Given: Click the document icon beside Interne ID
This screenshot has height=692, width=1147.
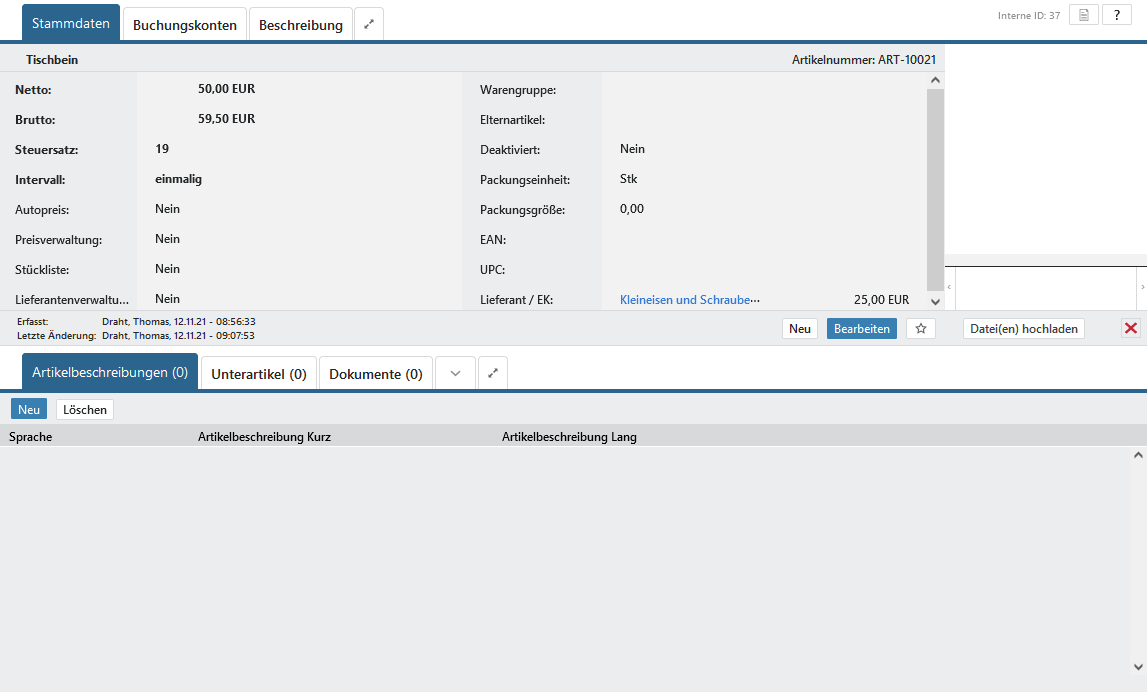Looking at the screenshot, I should pyautogui.click(x=1084, y=15).
